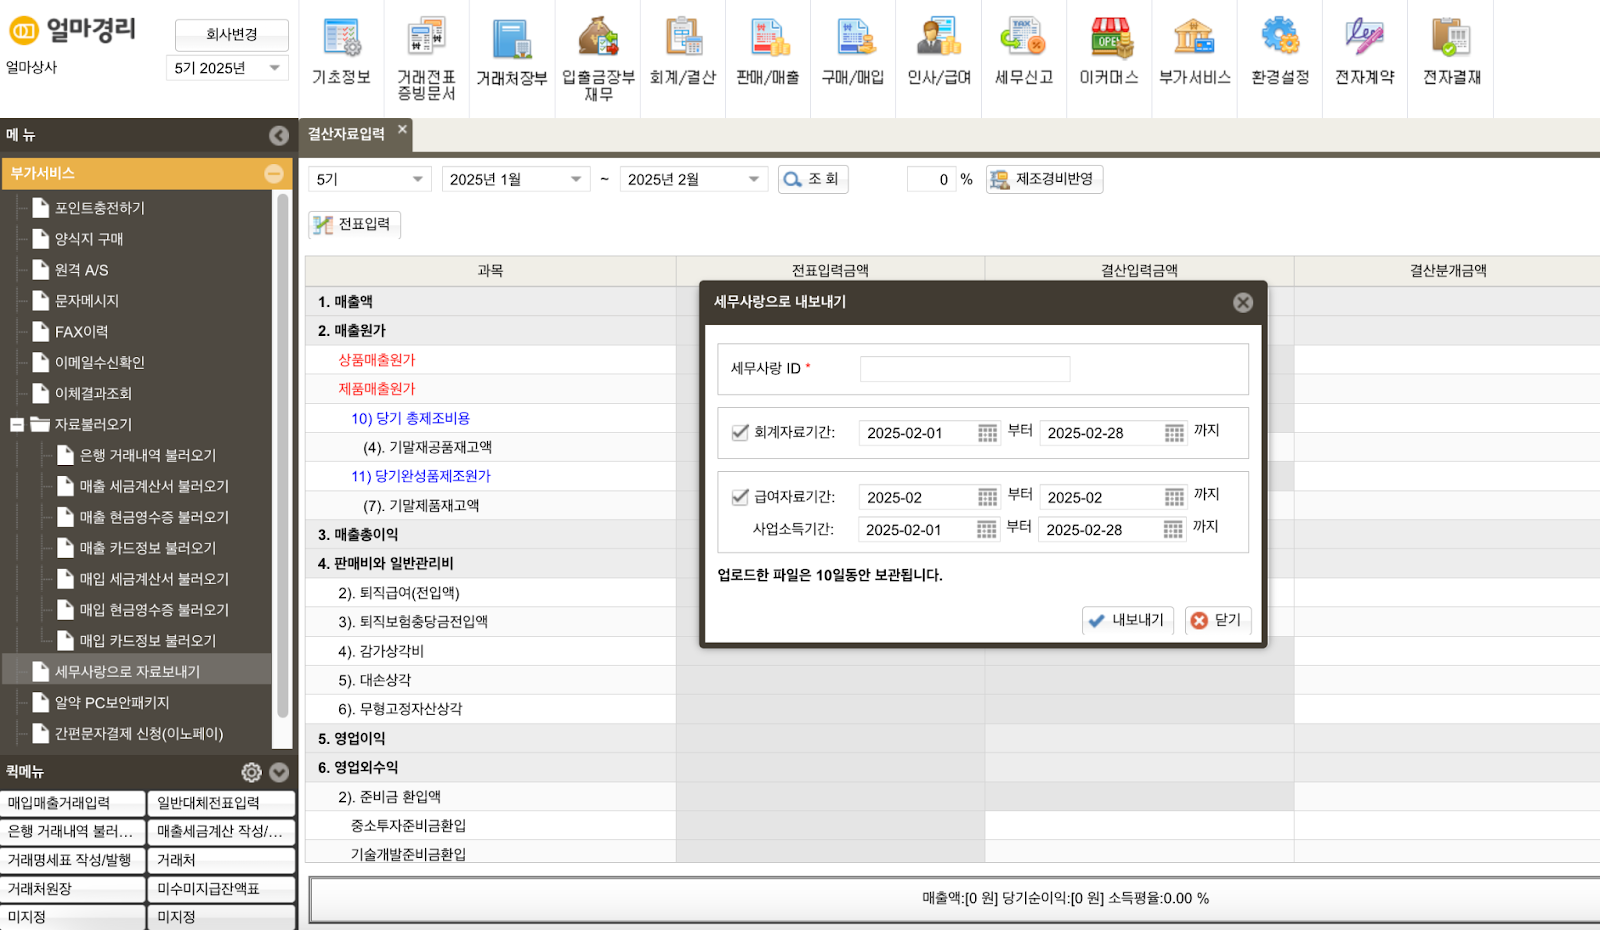Open the 전자계약 icon

click(x=1365, y=51)
